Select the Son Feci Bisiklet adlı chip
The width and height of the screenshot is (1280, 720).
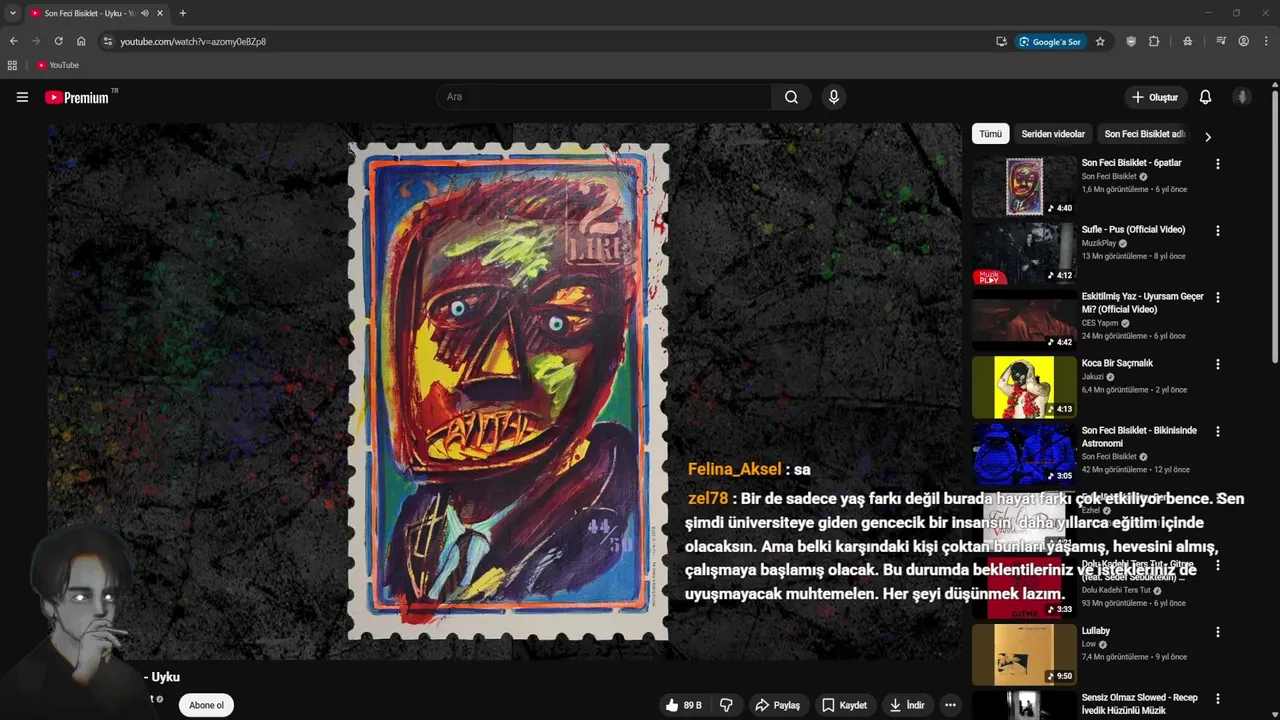coord(1145,134)
